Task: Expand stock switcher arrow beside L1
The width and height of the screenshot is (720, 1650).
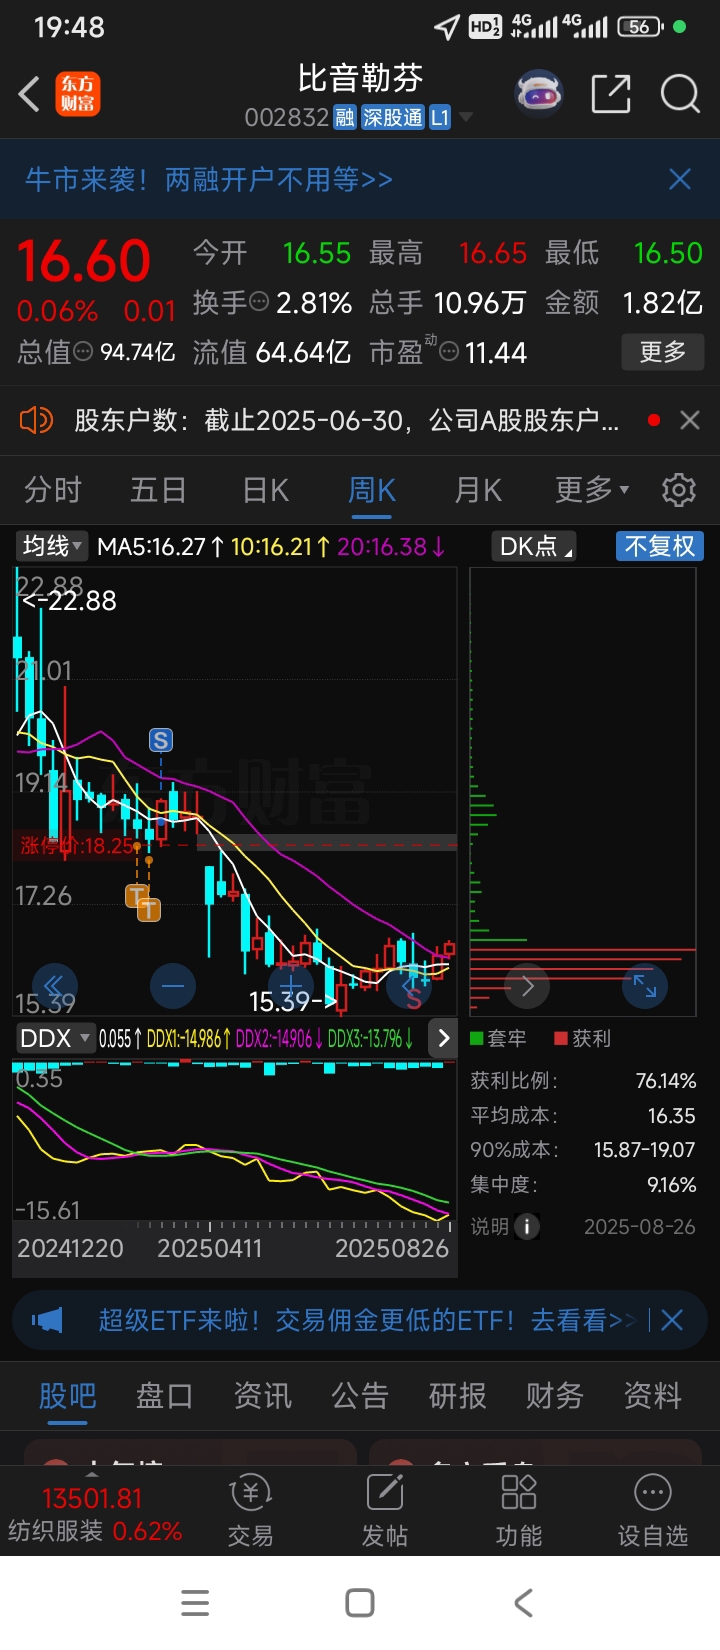Action: click(x=465, y=118)
